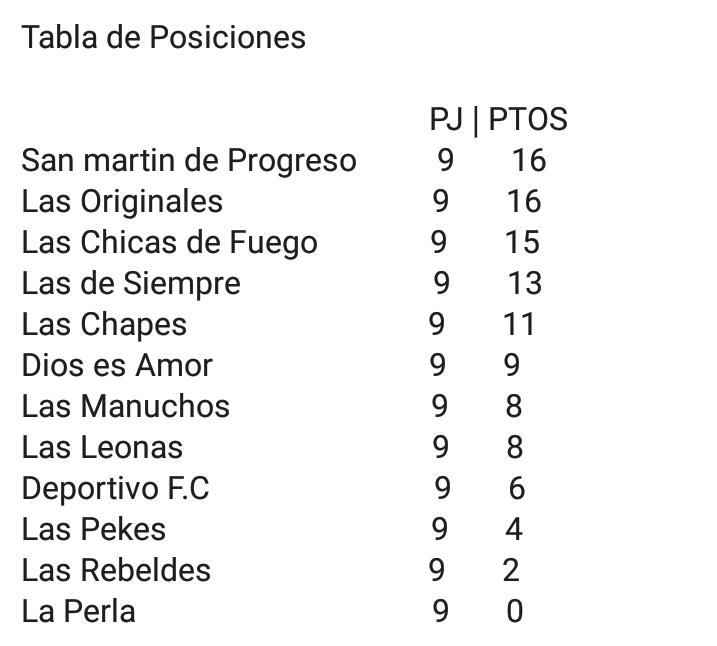Select the La Perla team name
This screenshot has width=717, height=646.
78,611
